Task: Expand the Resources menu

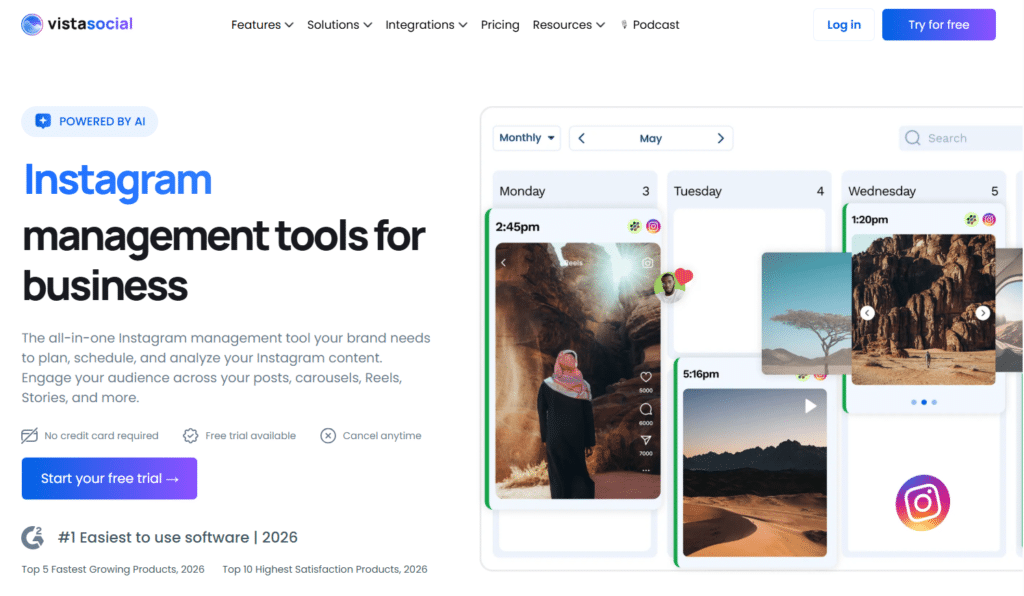Action: pos(568,25)
